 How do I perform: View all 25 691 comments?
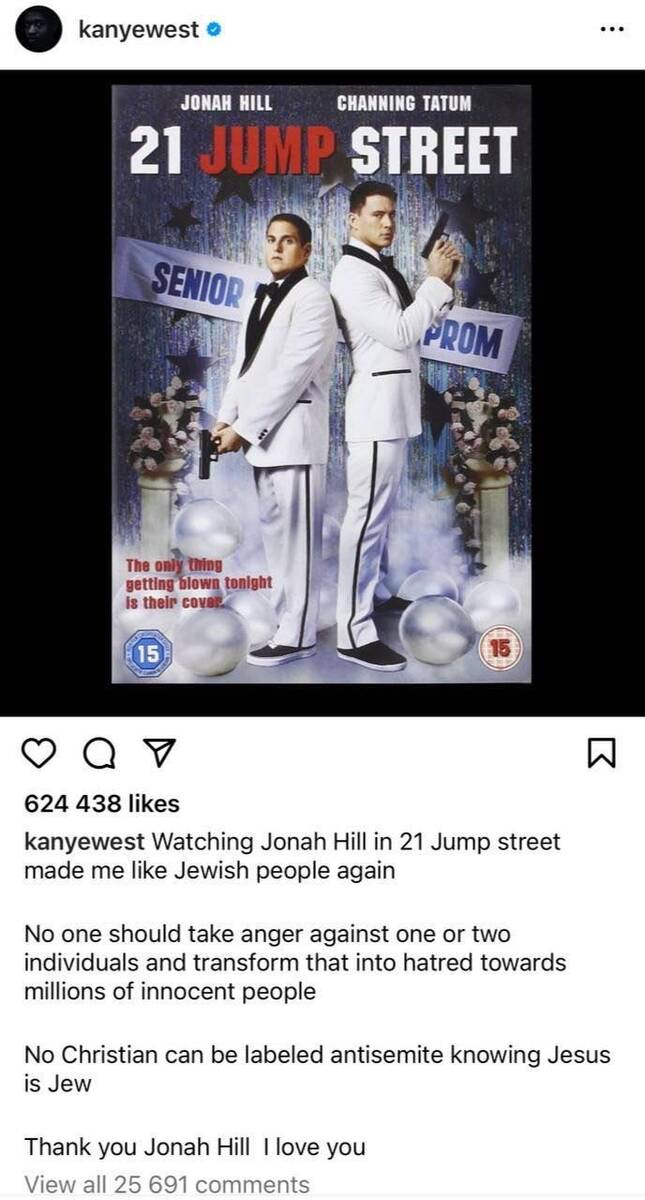[167, 1185]
